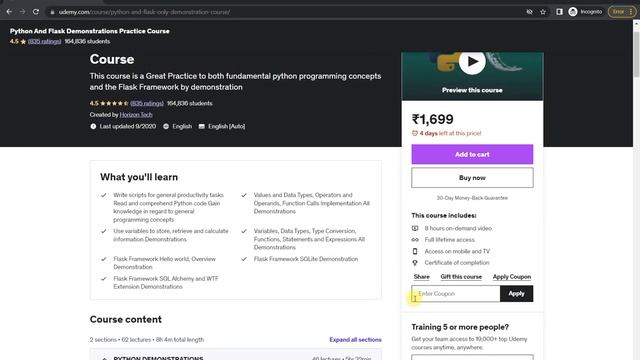Click the udemy.com address bar URL
640x360 pixels.
[144, 12]
